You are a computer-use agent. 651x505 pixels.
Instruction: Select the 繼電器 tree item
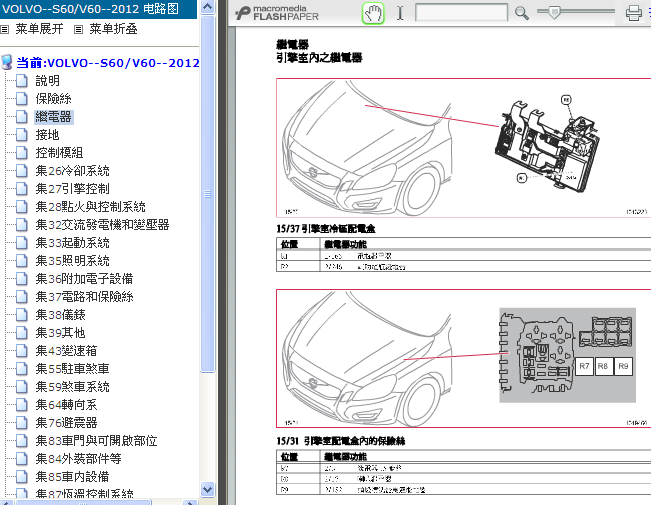[54, 117]
